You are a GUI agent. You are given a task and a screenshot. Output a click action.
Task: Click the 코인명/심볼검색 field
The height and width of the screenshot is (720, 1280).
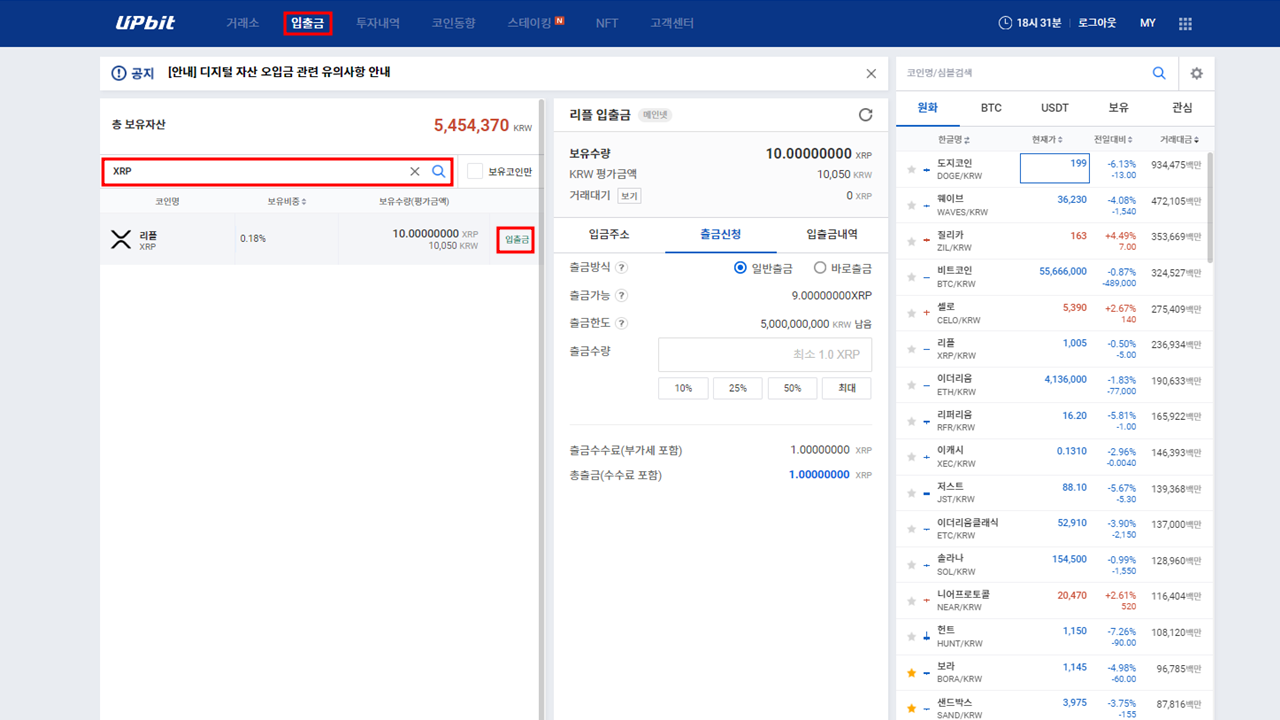(x=1022, y=73)
